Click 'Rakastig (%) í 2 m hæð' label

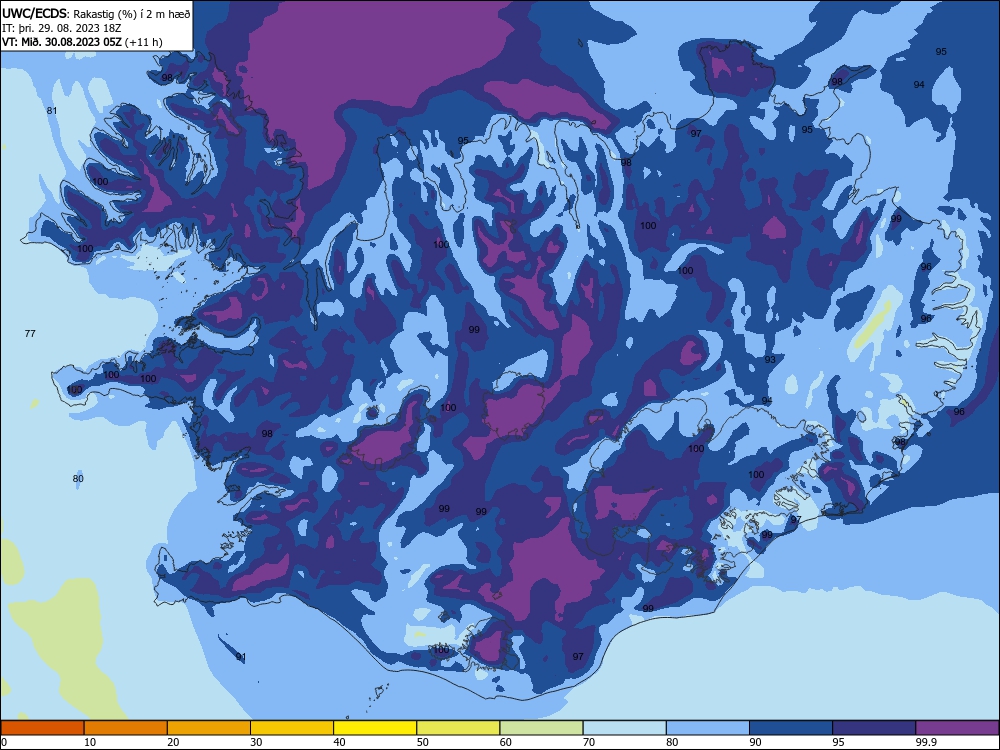[x=132, y=14]
